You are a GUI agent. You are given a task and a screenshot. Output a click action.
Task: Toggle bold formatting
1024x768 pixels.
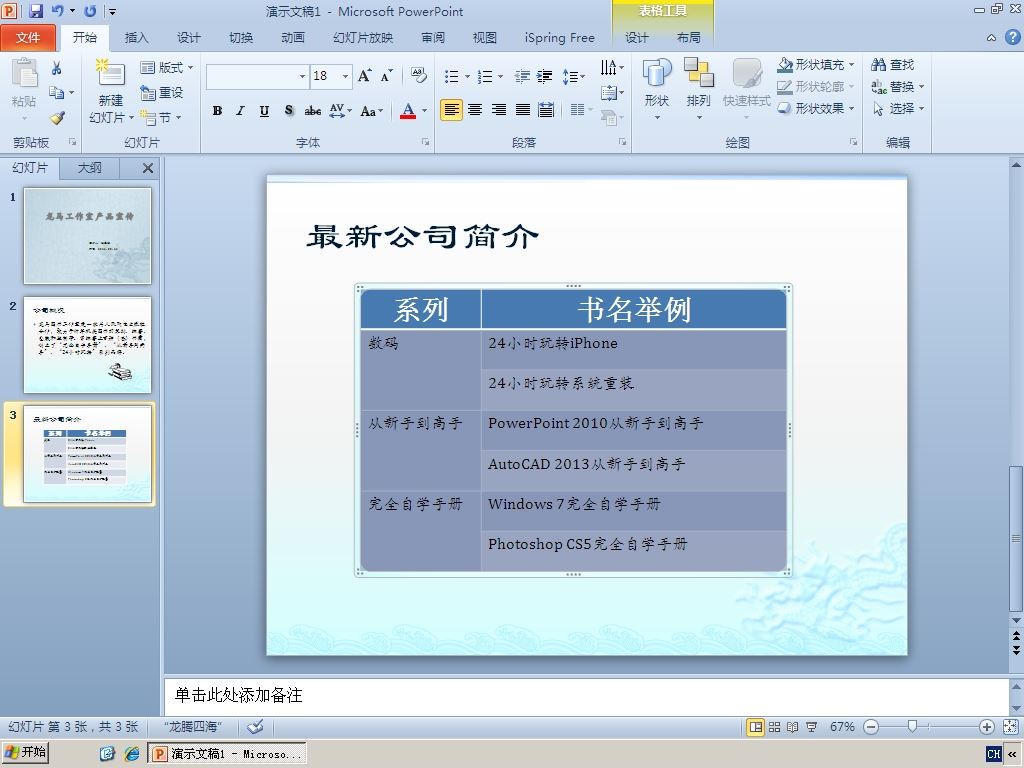[x=217, y=110]
